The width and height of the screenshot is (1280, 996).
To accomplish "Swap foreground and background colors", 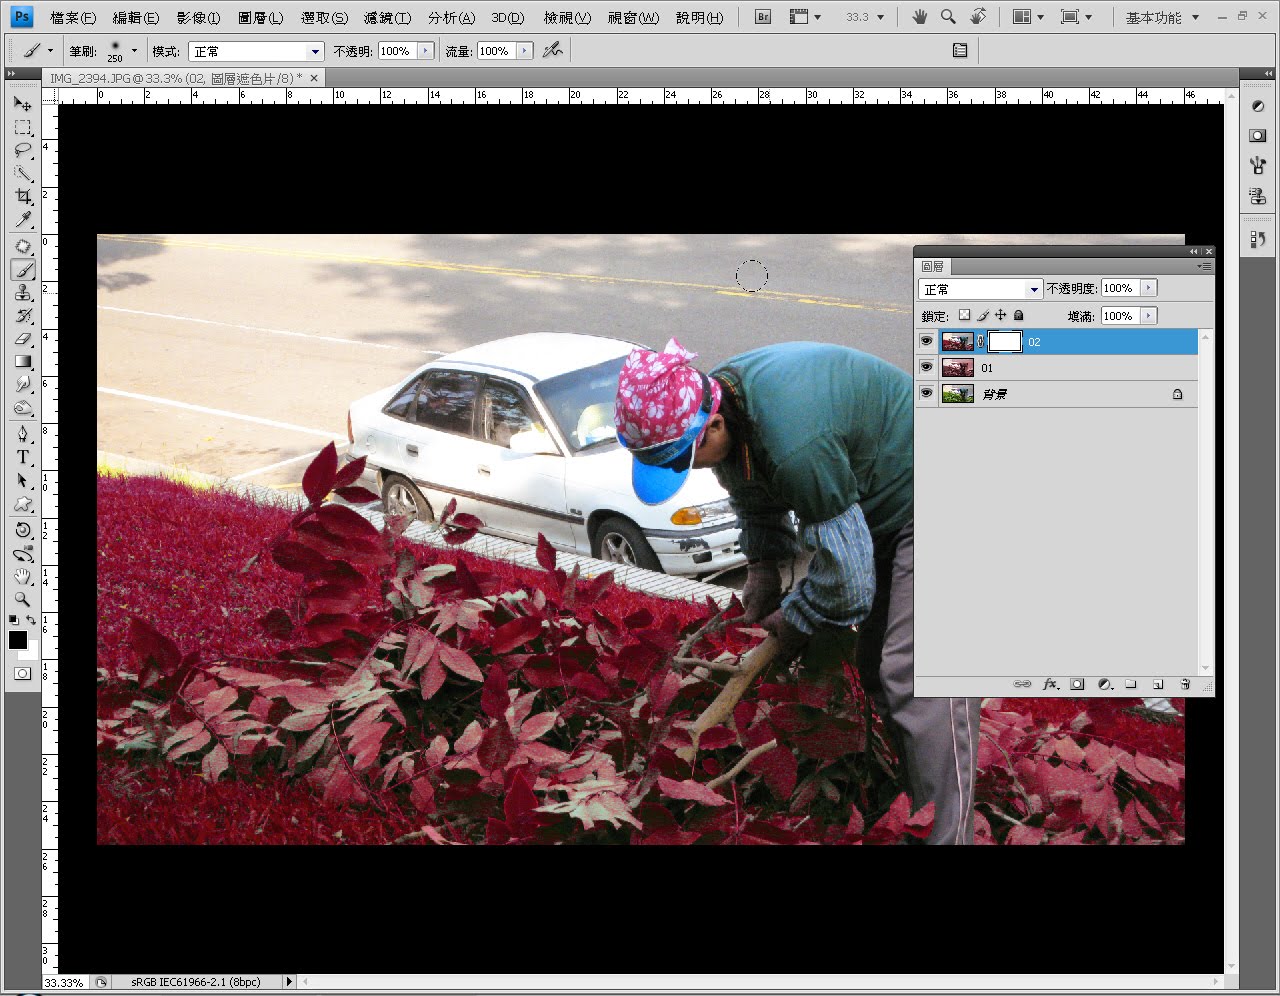I will click(x=32, y=621).
